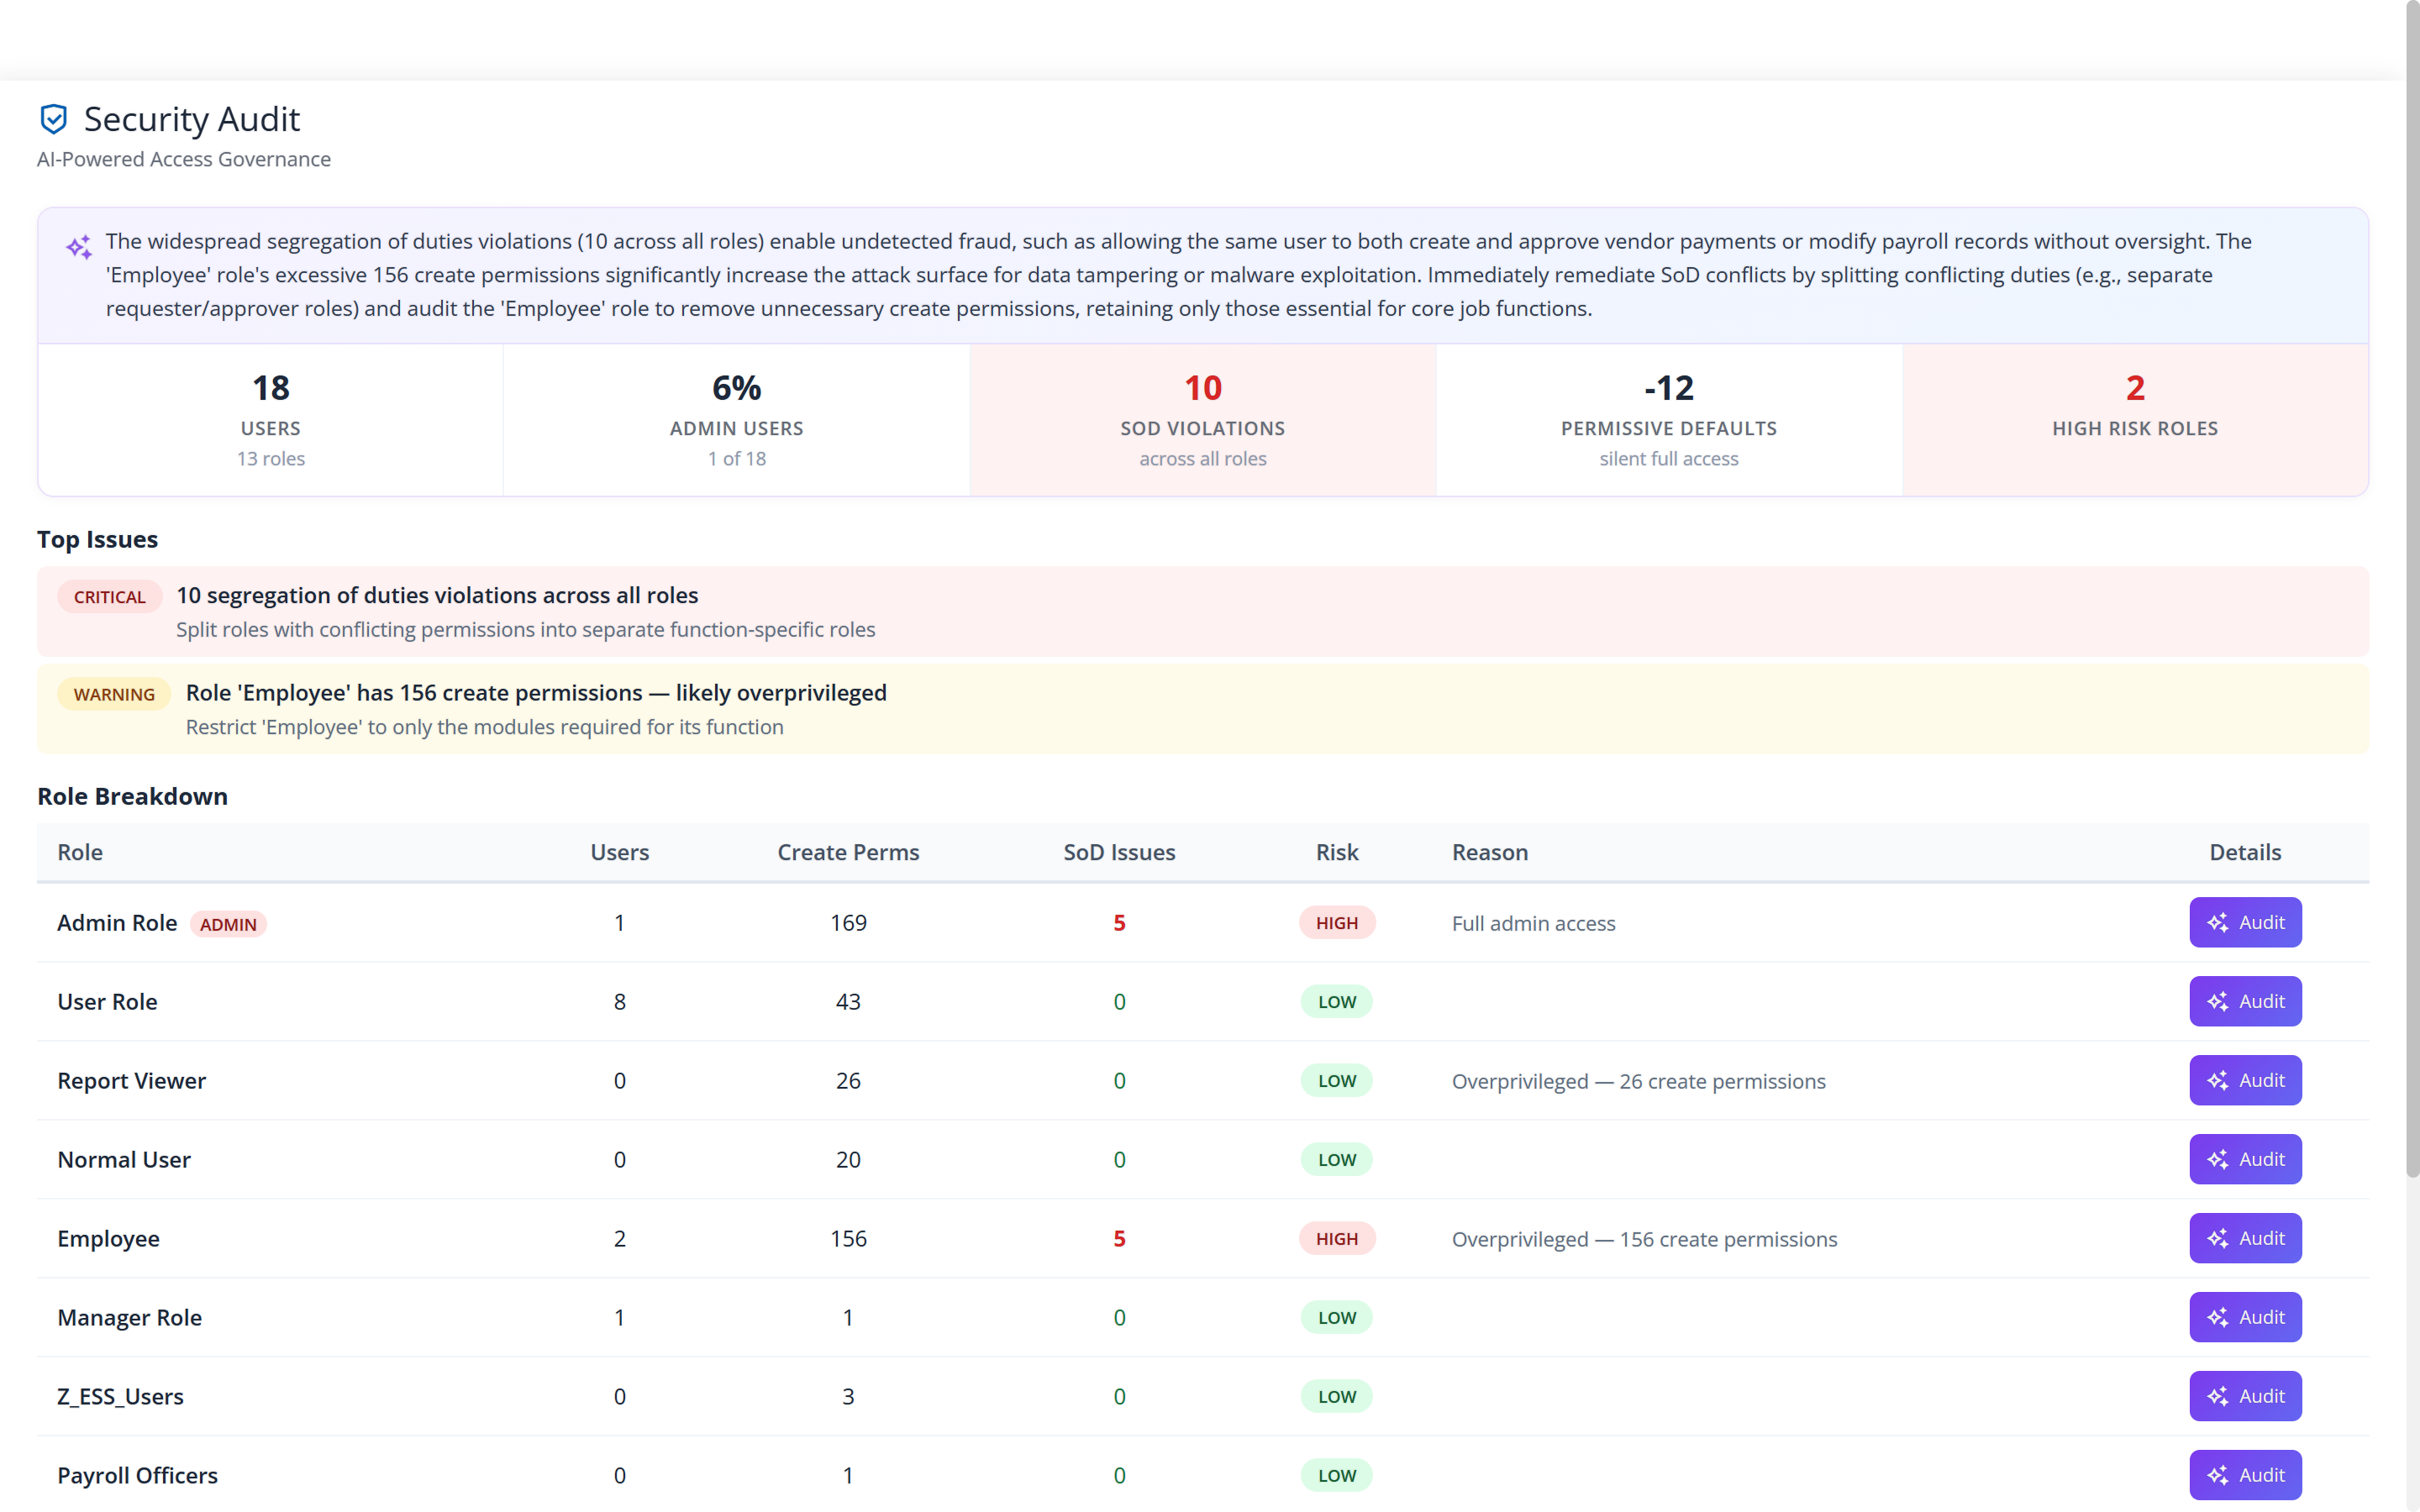Click the Top Issues heading
The width and height of the screenshot is (2420, 1512).
pos(97,539)
